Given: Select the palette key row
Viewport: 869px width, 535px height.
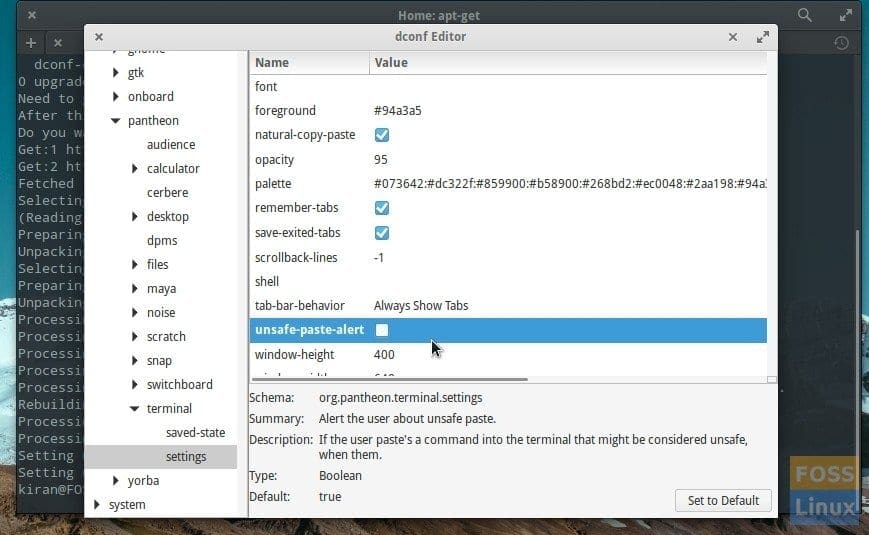Looking at the screenshot, I should point(508,184).
